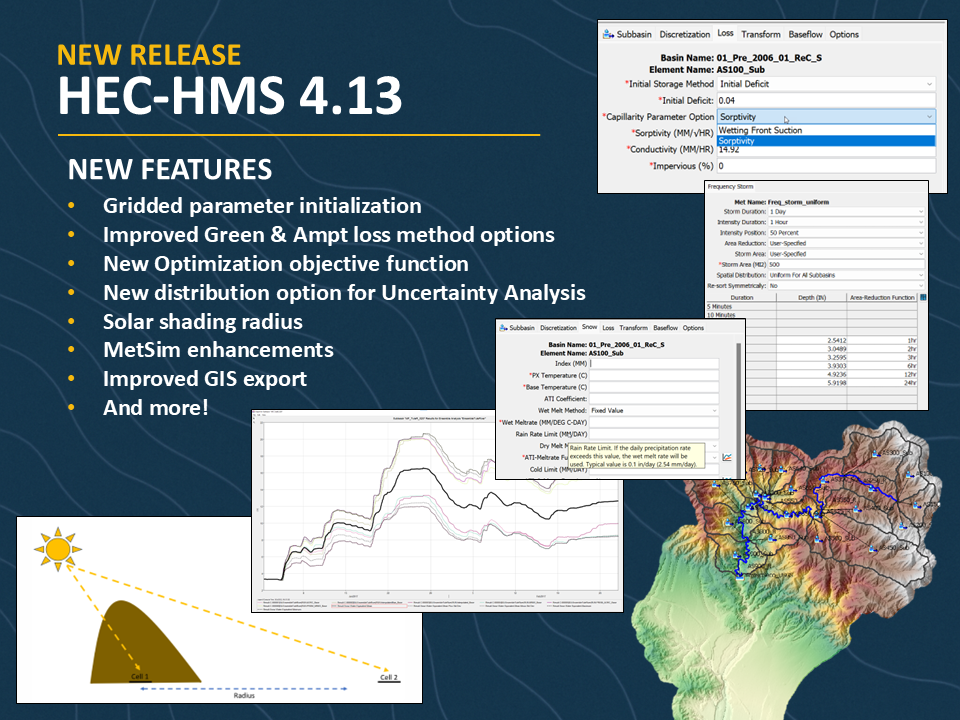Open Transform tab in the Snow panel
Viewport: 960px width, 720px height.
pyautogui.click(x=633, y=328)
